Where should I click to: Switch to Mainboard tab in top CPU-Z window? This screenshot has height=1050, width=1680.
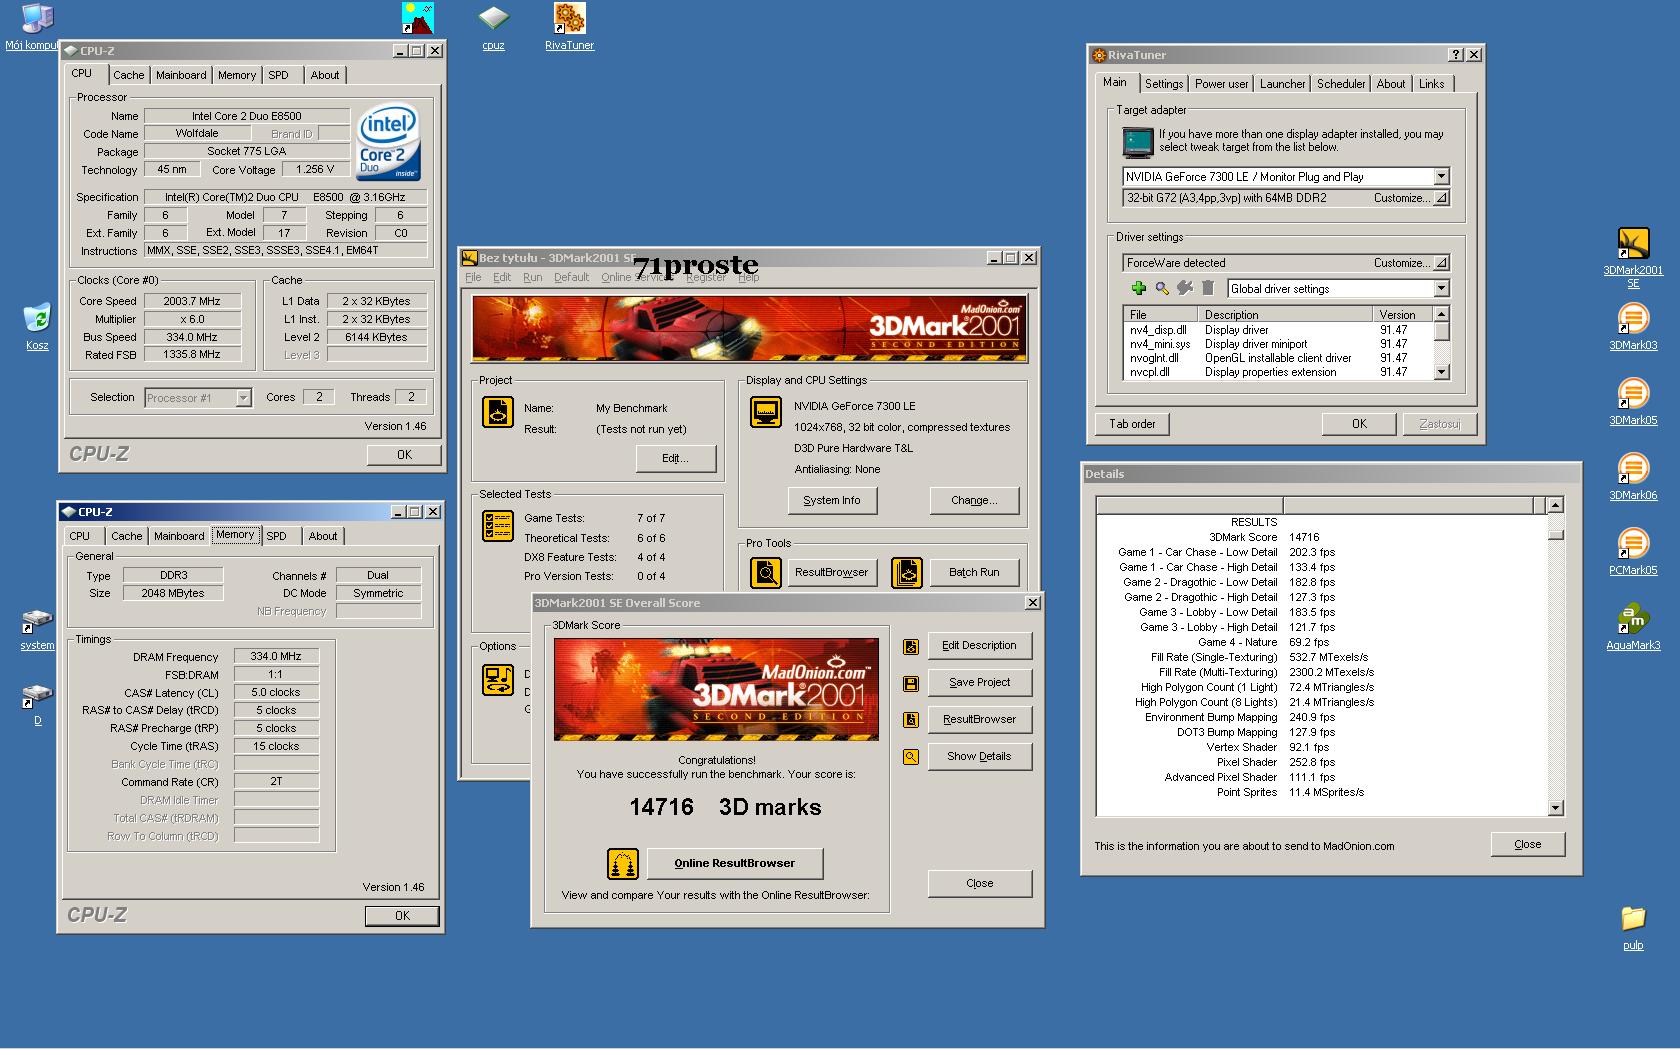click(x=181, y=75)
